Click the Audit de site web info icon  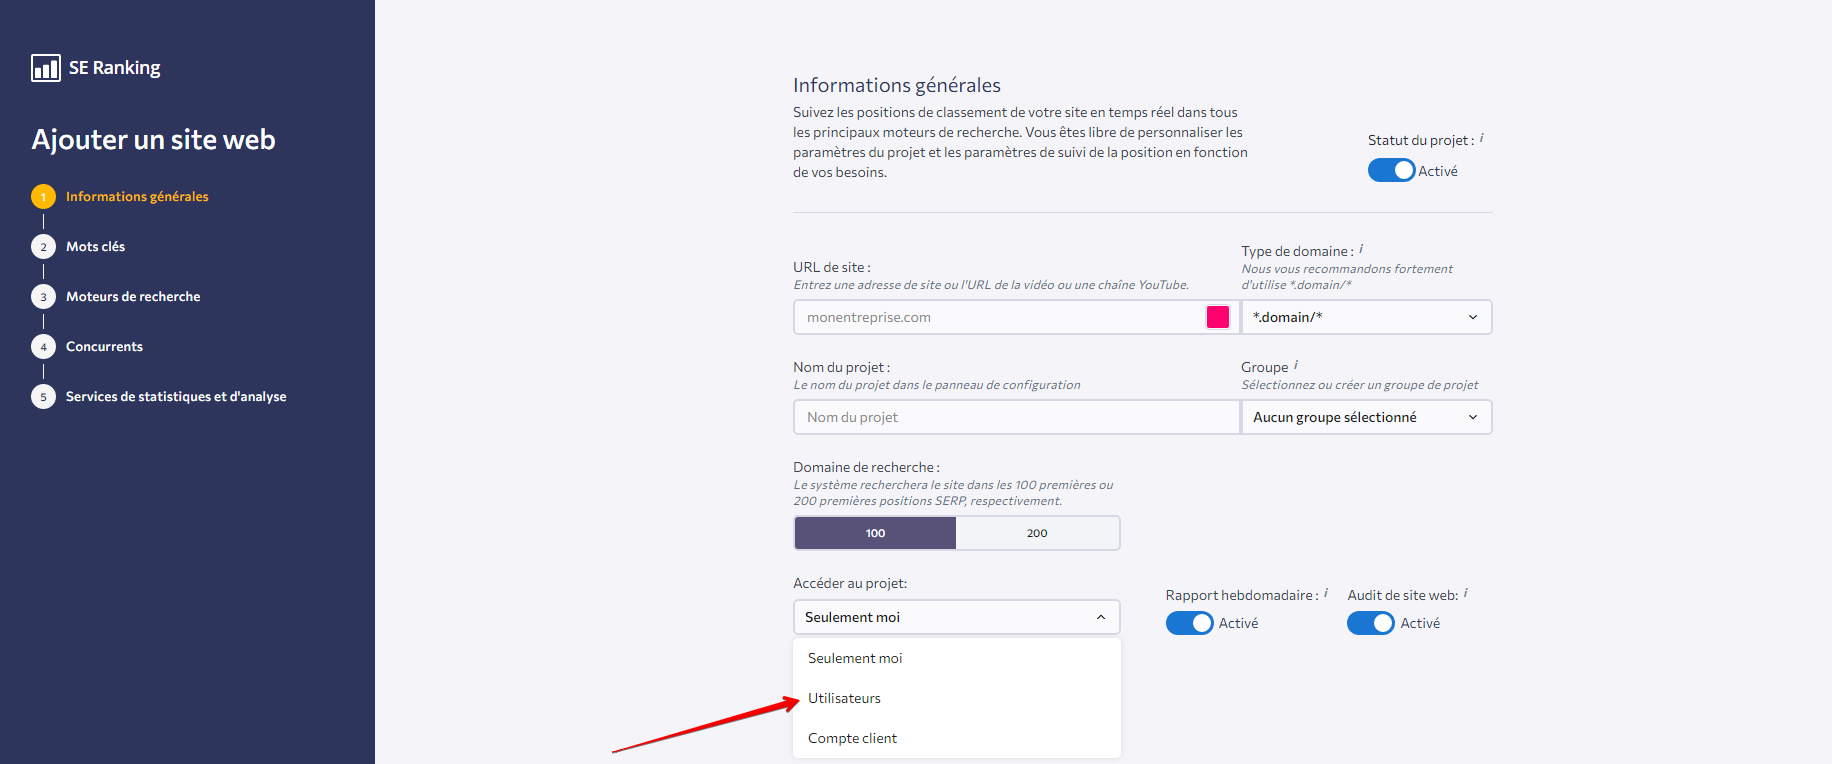1466,593
